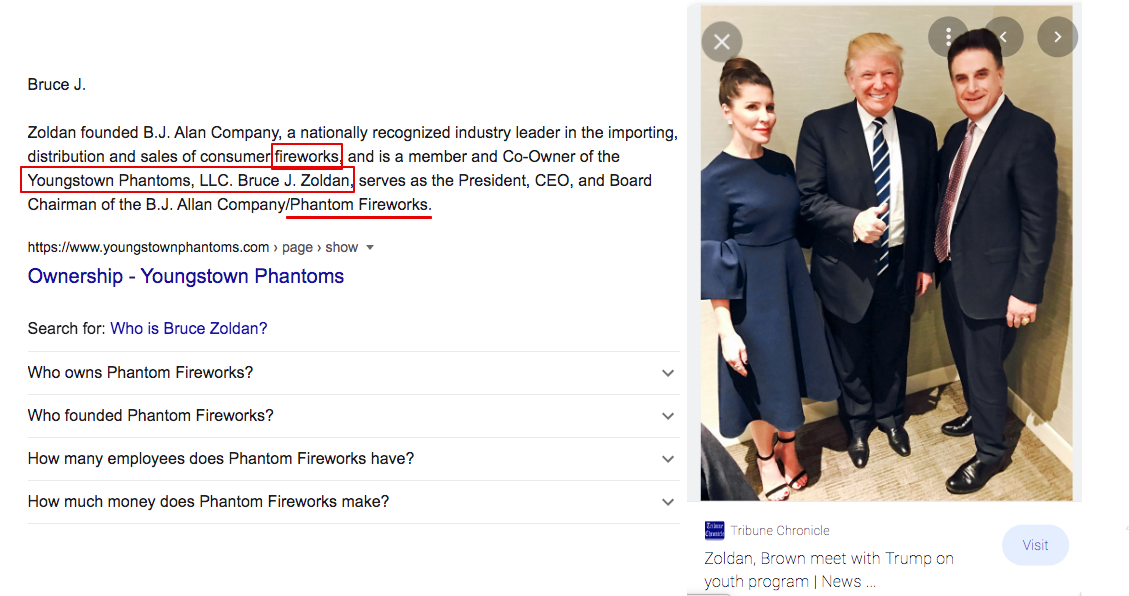Expand 'Who owns Phantom Fireworks?' question
Image resolution: width=1129 pixels, height=596 pixels.
coord(353,373)
